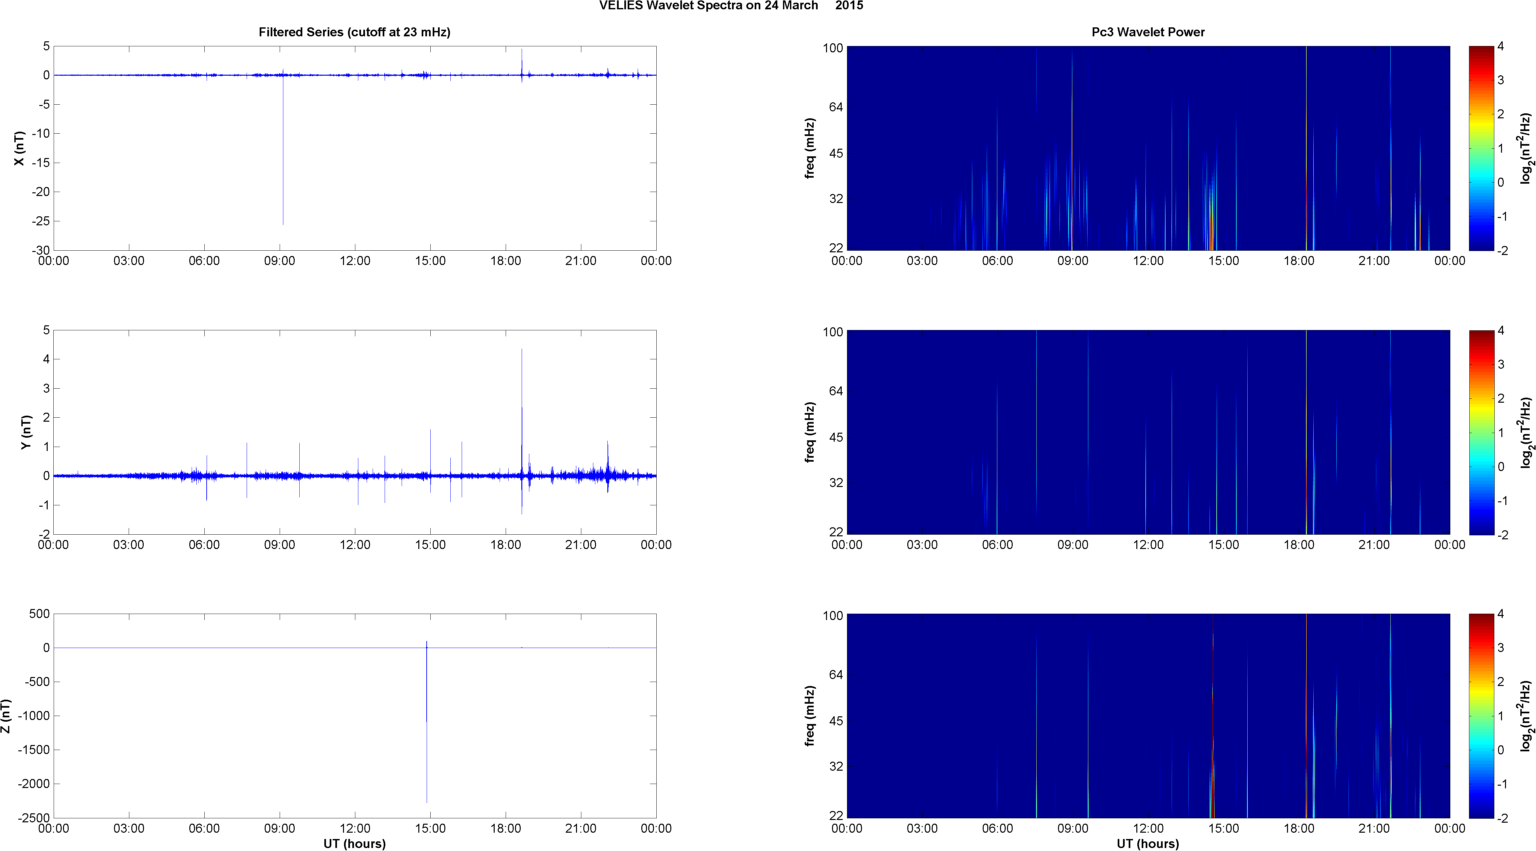
Task: Click "freq (mHz)" label of the Z-component spectrogram
Action: pyautogui.click(x=810, y=716)
